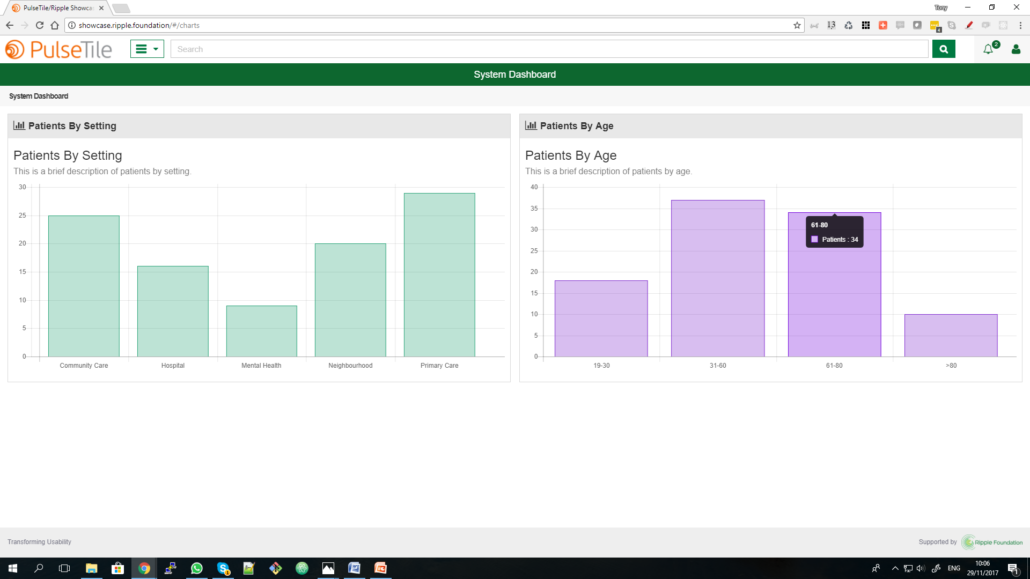1030x579 pixels.
Task: Focus the Search input field
Action: pyautogui.click(x=549, y=49)
